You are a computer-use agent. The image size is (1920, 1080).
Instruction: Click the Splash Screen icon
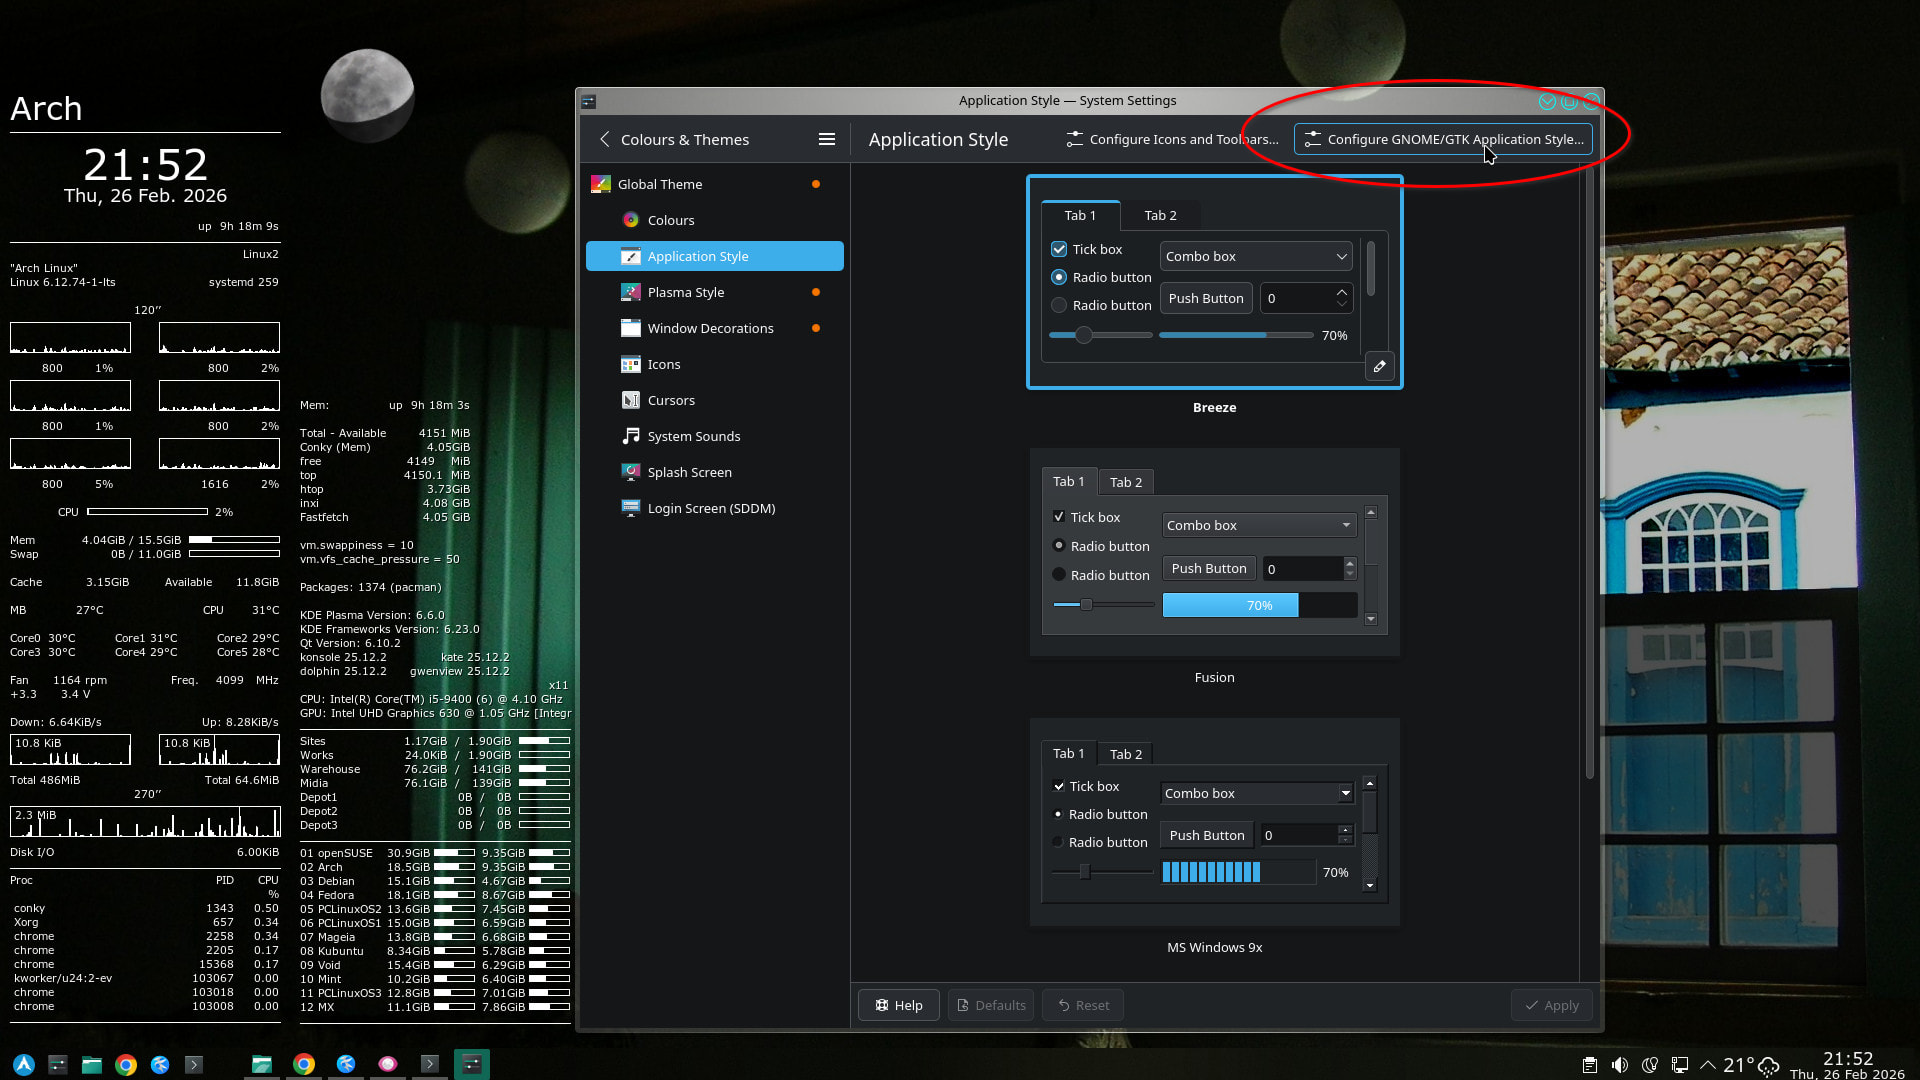click(630, 472)
